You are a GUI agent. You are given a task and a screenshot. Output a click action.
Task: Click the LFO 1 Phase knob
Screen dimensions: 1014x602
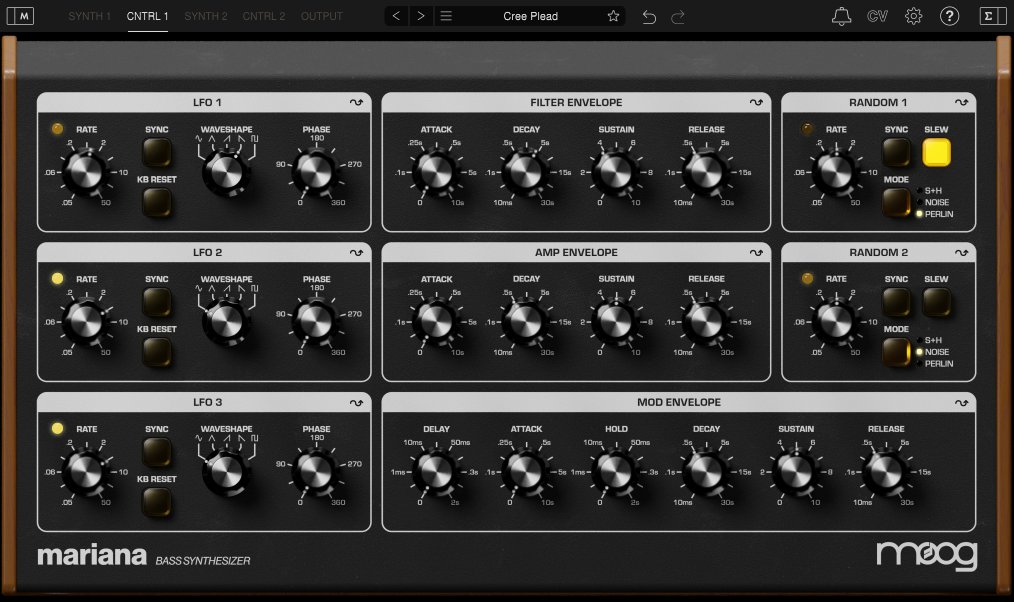pyautogui.click(x=316, y=172)
